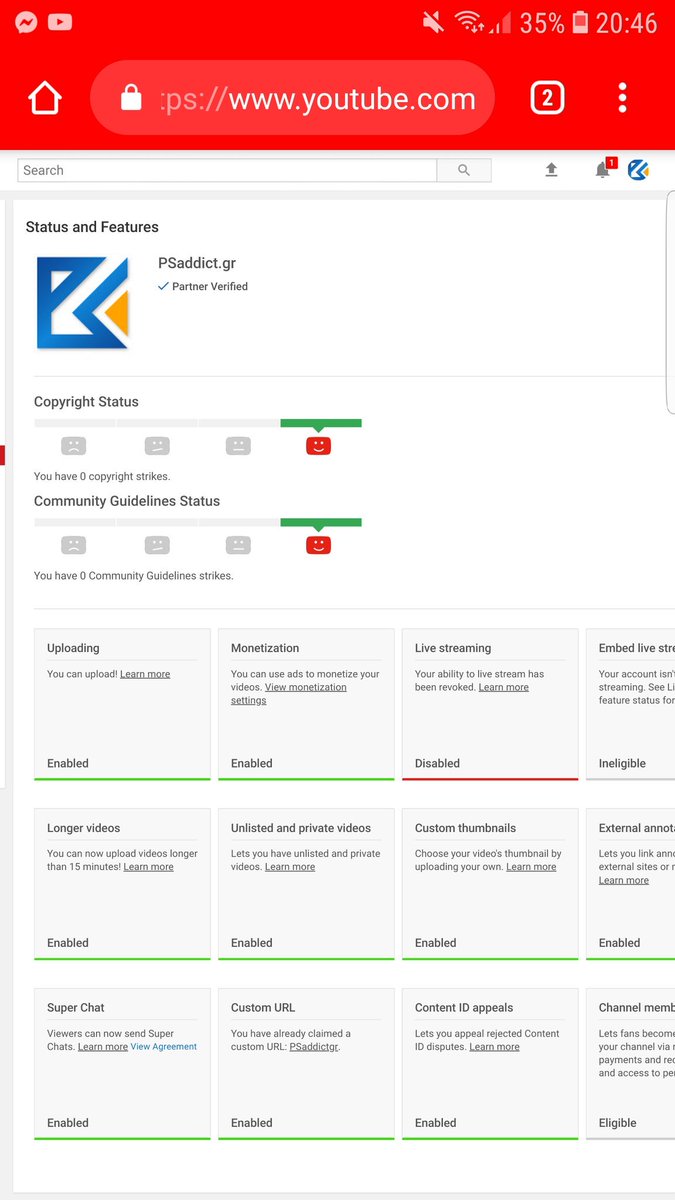Click the Eligible status in Channel memberships

(x=617, y=1123)
